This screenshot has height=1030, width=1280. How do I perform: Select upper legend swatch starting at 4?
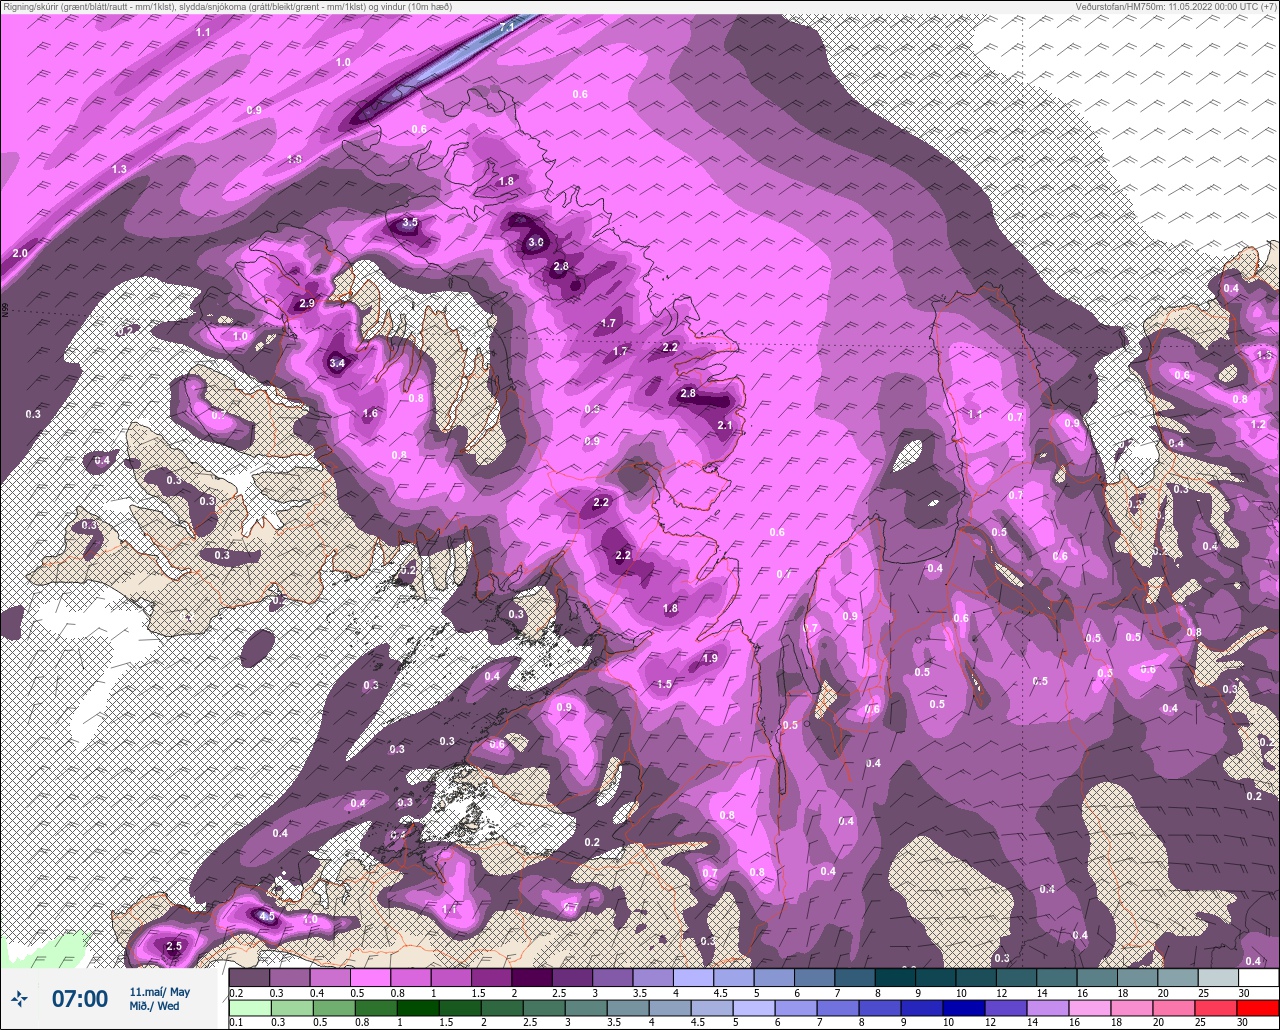[693, 977]
